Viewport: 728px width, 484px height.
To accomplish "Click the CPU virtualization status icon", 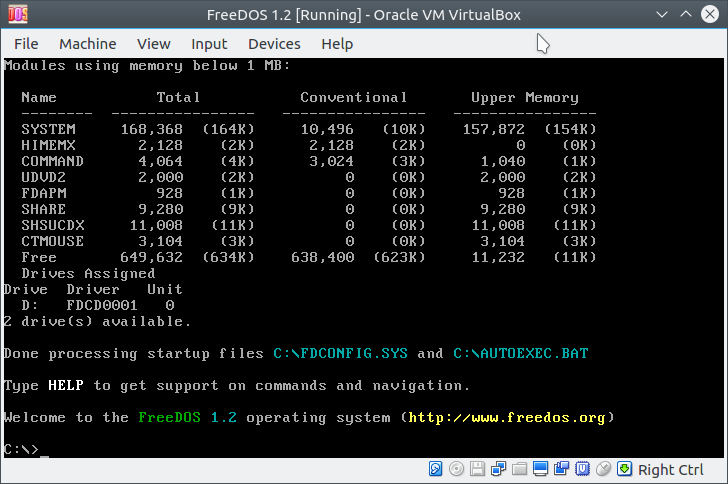I will [x=582, y=469].
